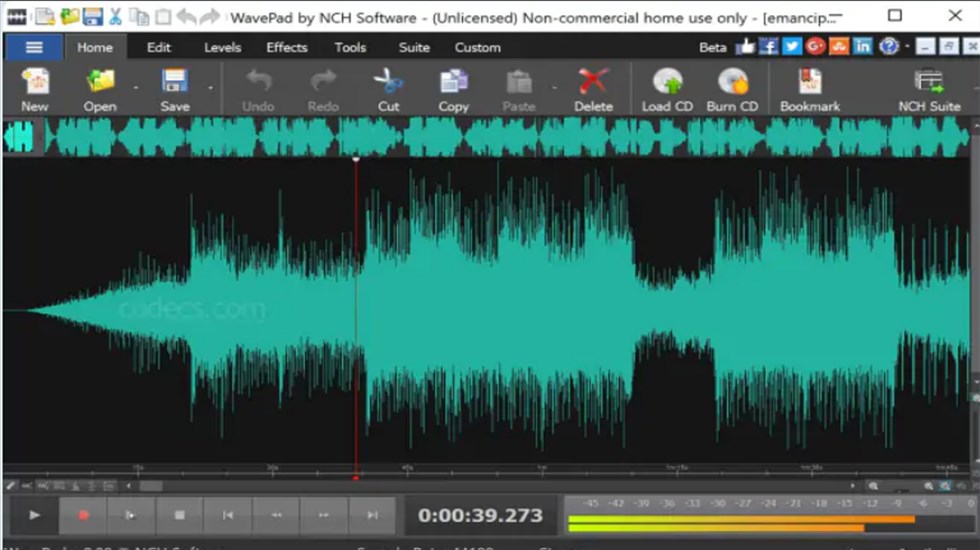Open help with the question mark icon

889,46
